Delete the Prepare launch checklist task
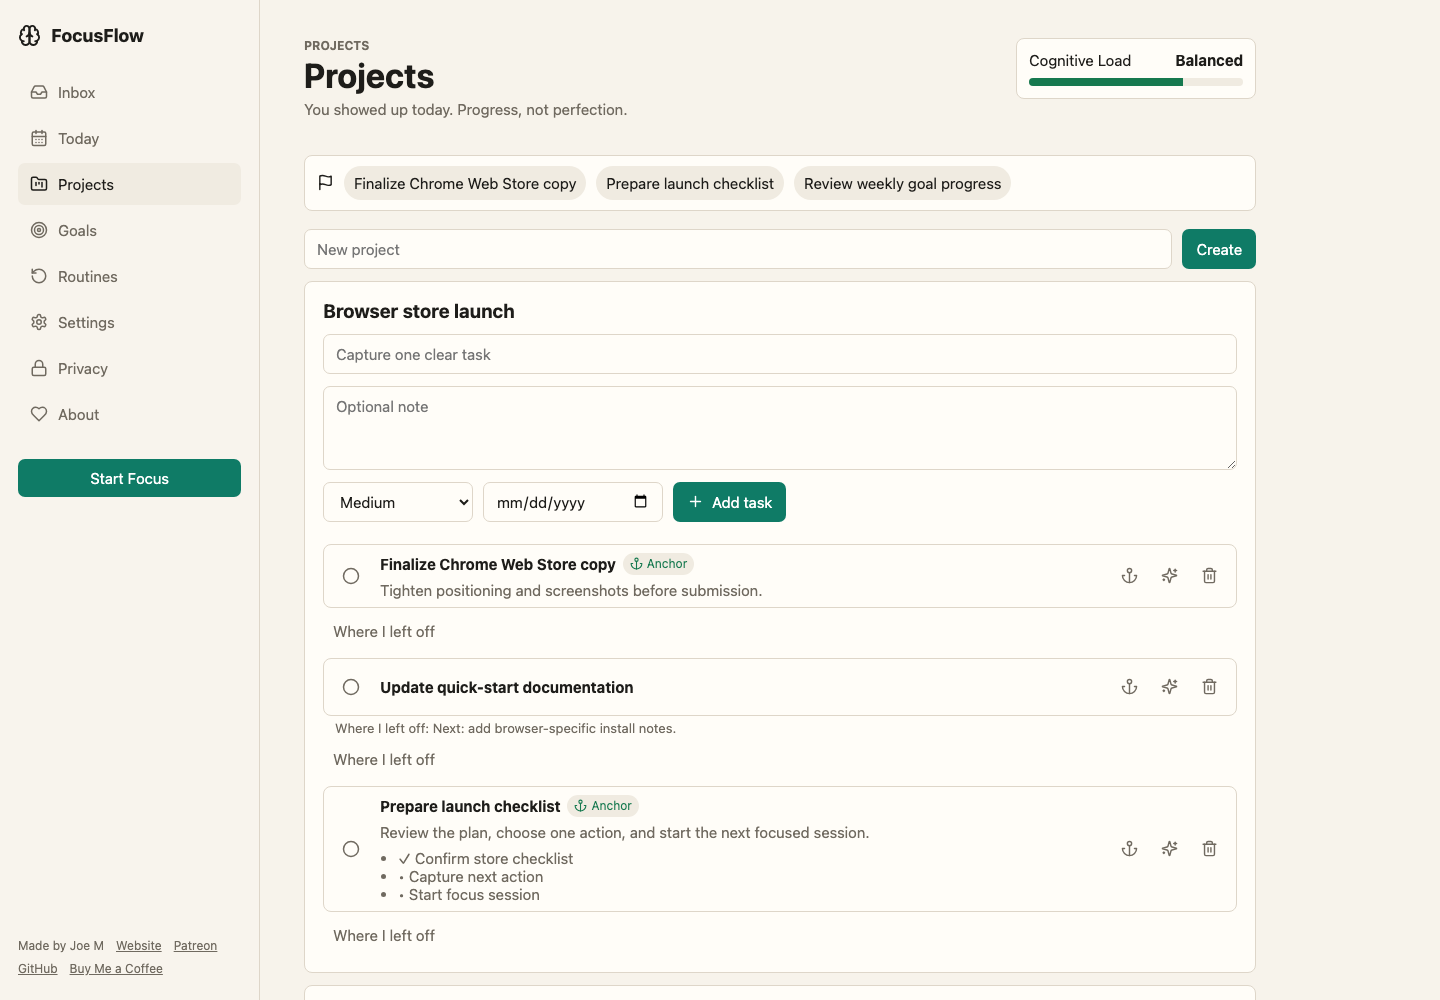 [x=1209, y=849]
